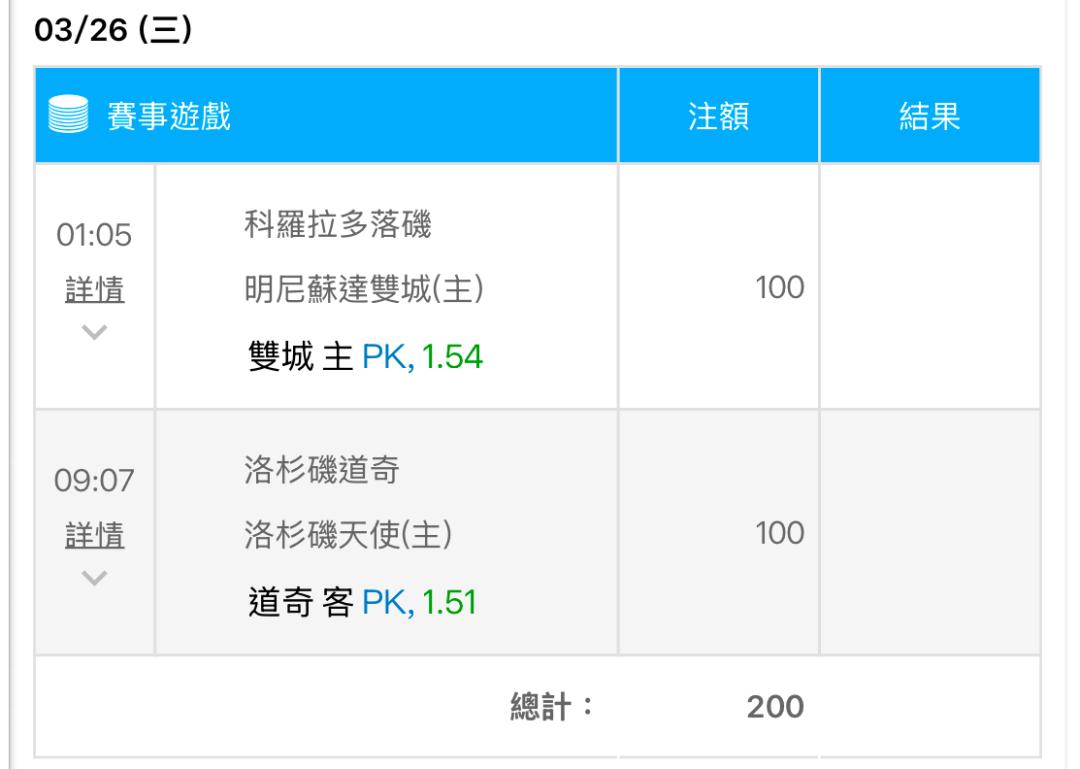Viewport: 1080px width, 769px height.
Task: Click the 03/26 (三) date heading
Action: tap(113, 30)
